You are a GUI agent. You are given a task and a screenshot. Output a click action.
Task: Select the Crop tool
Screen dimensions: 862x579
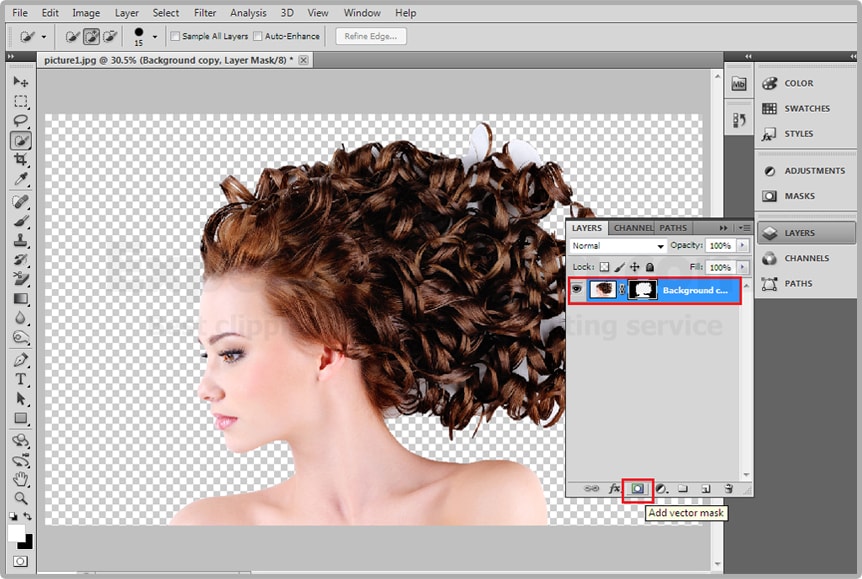click(21, 160)
